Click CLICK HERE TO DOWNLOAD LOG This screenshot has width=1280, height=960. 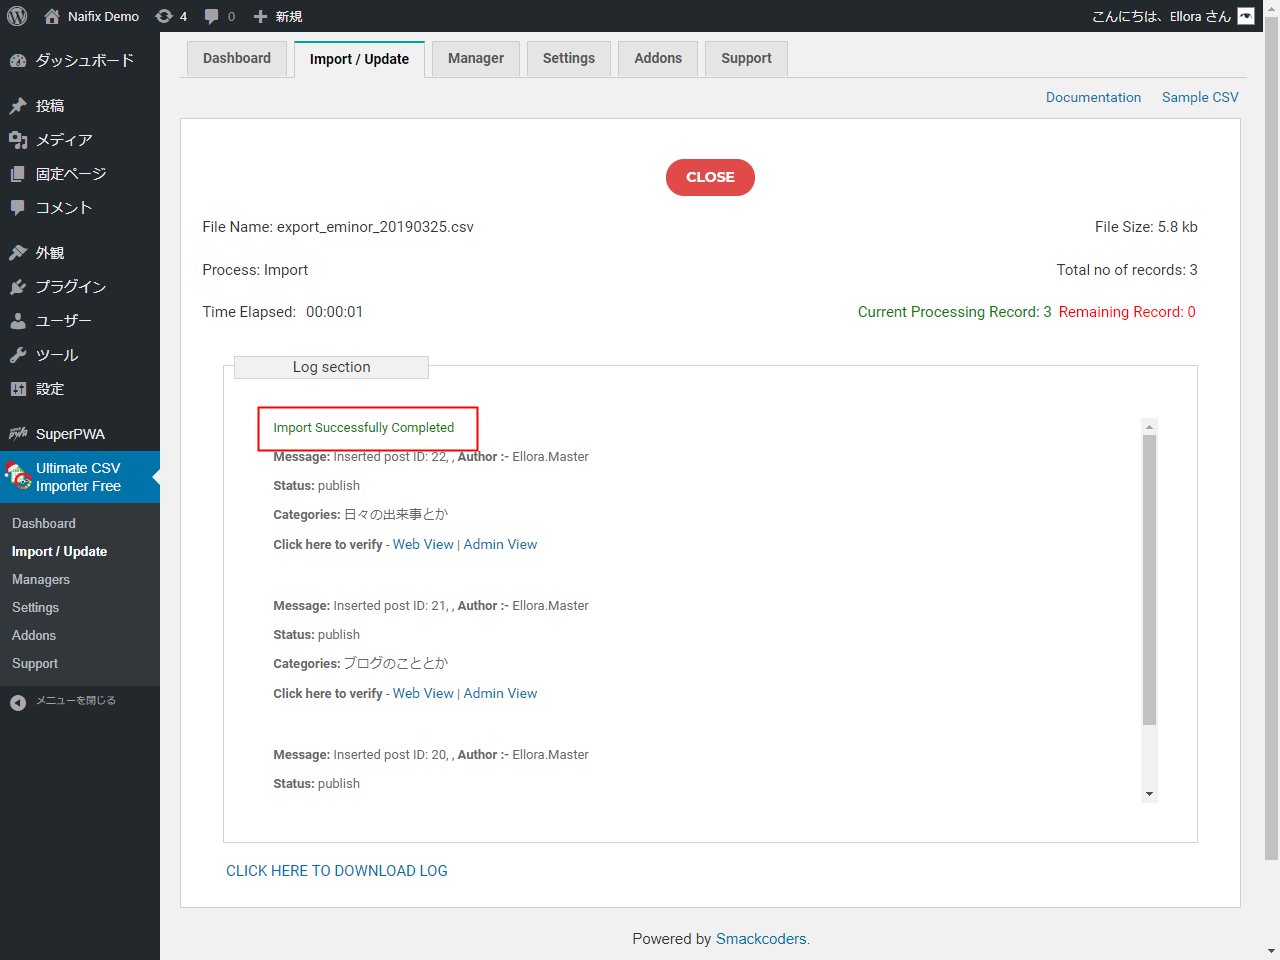point(337,871)
